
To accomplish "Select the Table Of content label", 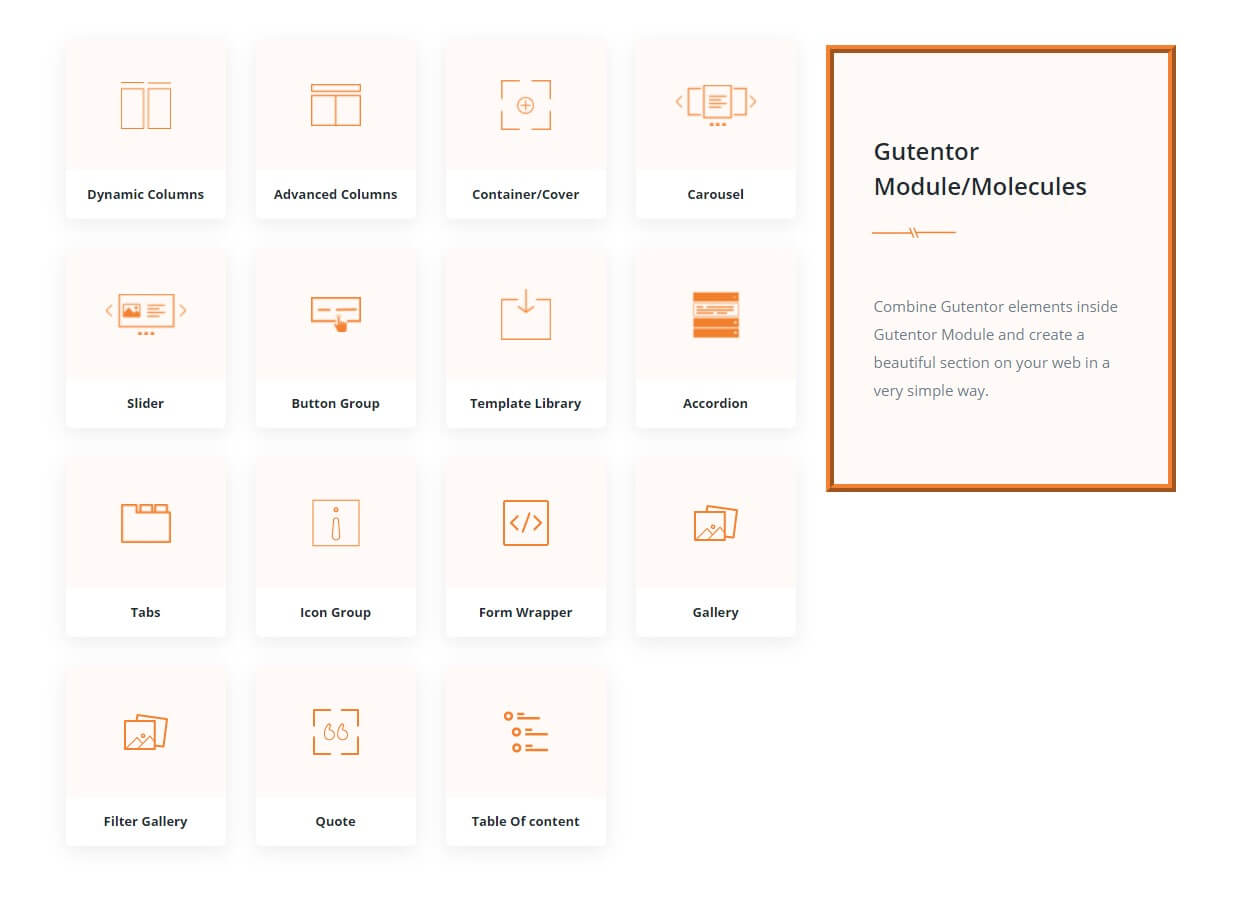I will point(526,821).
